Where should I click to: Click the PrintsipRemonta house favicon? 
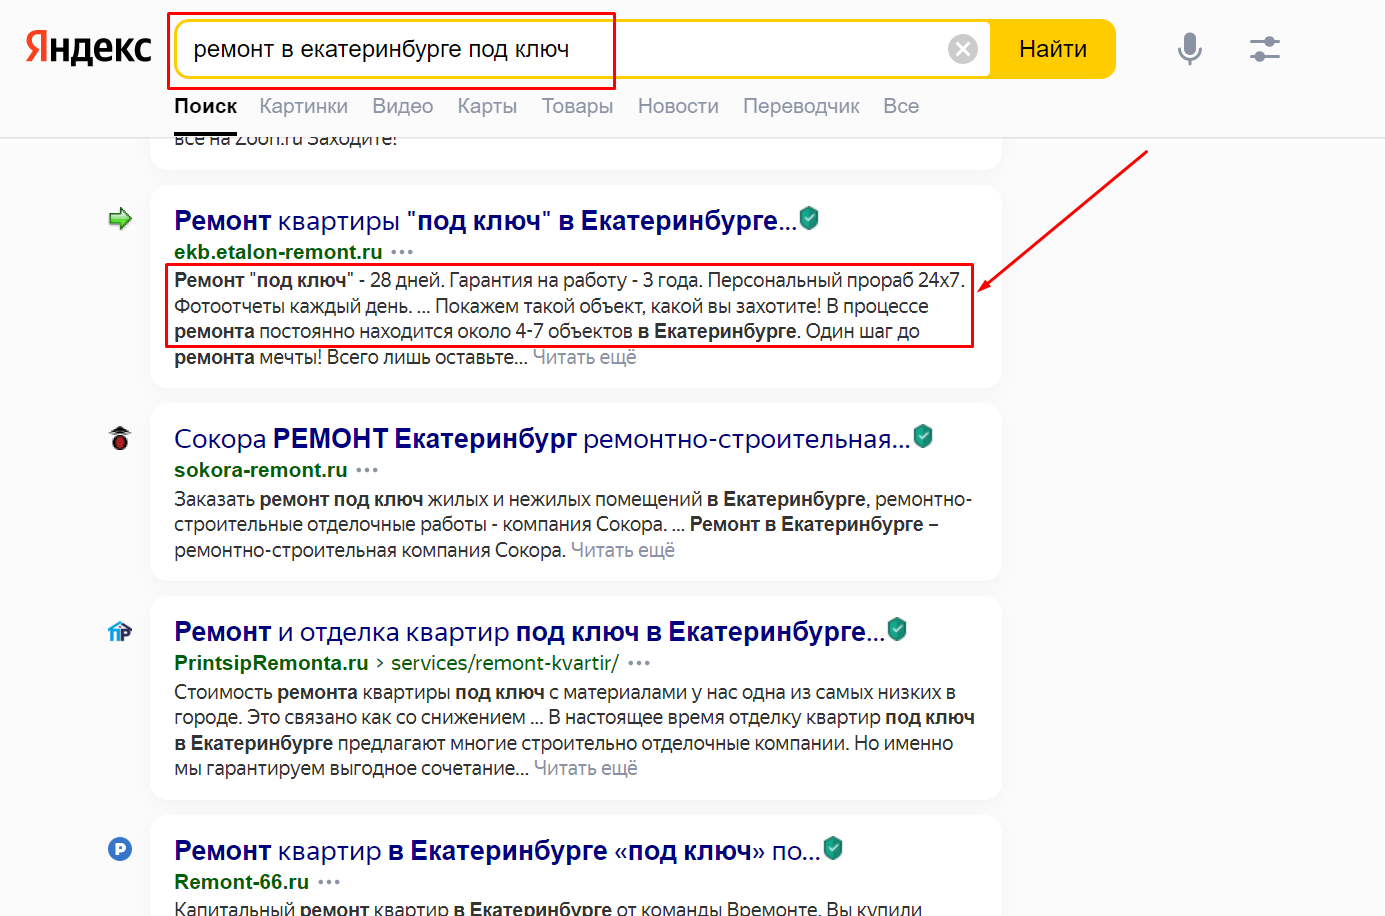pyautogui.click(x=120, y=632)
